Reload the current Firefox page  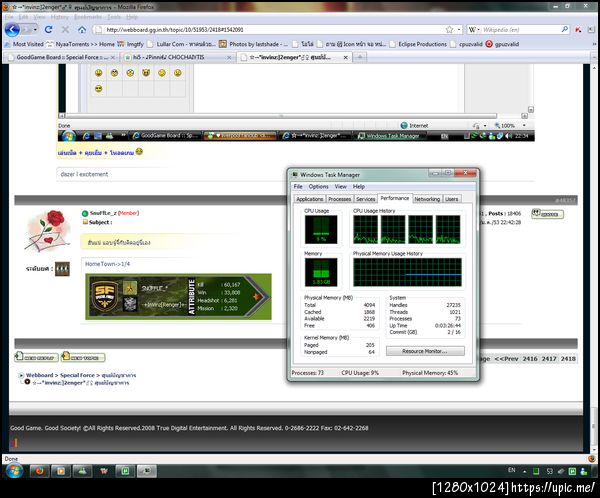48,29
